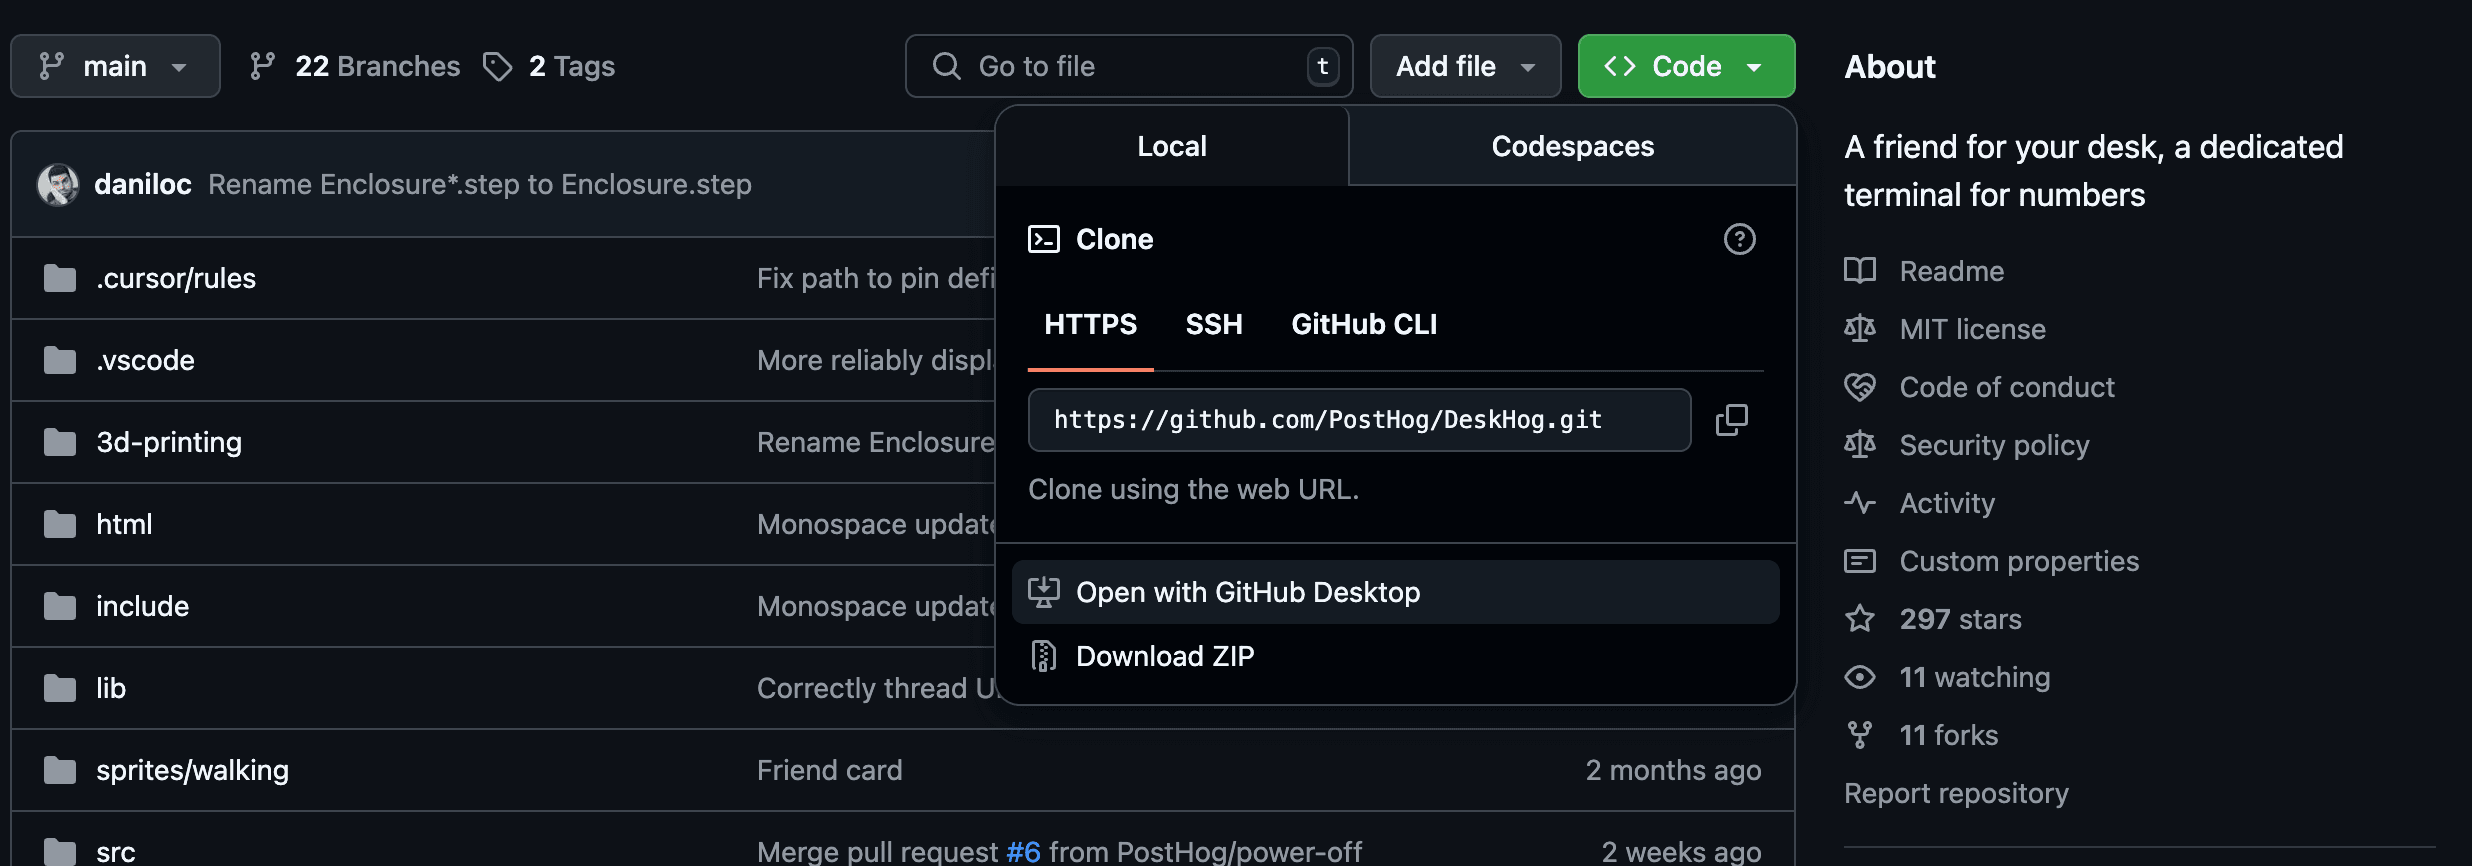View the 297 stars link
The width and height of the screenshot is (2472, 866).
(x=1961, y=619)
